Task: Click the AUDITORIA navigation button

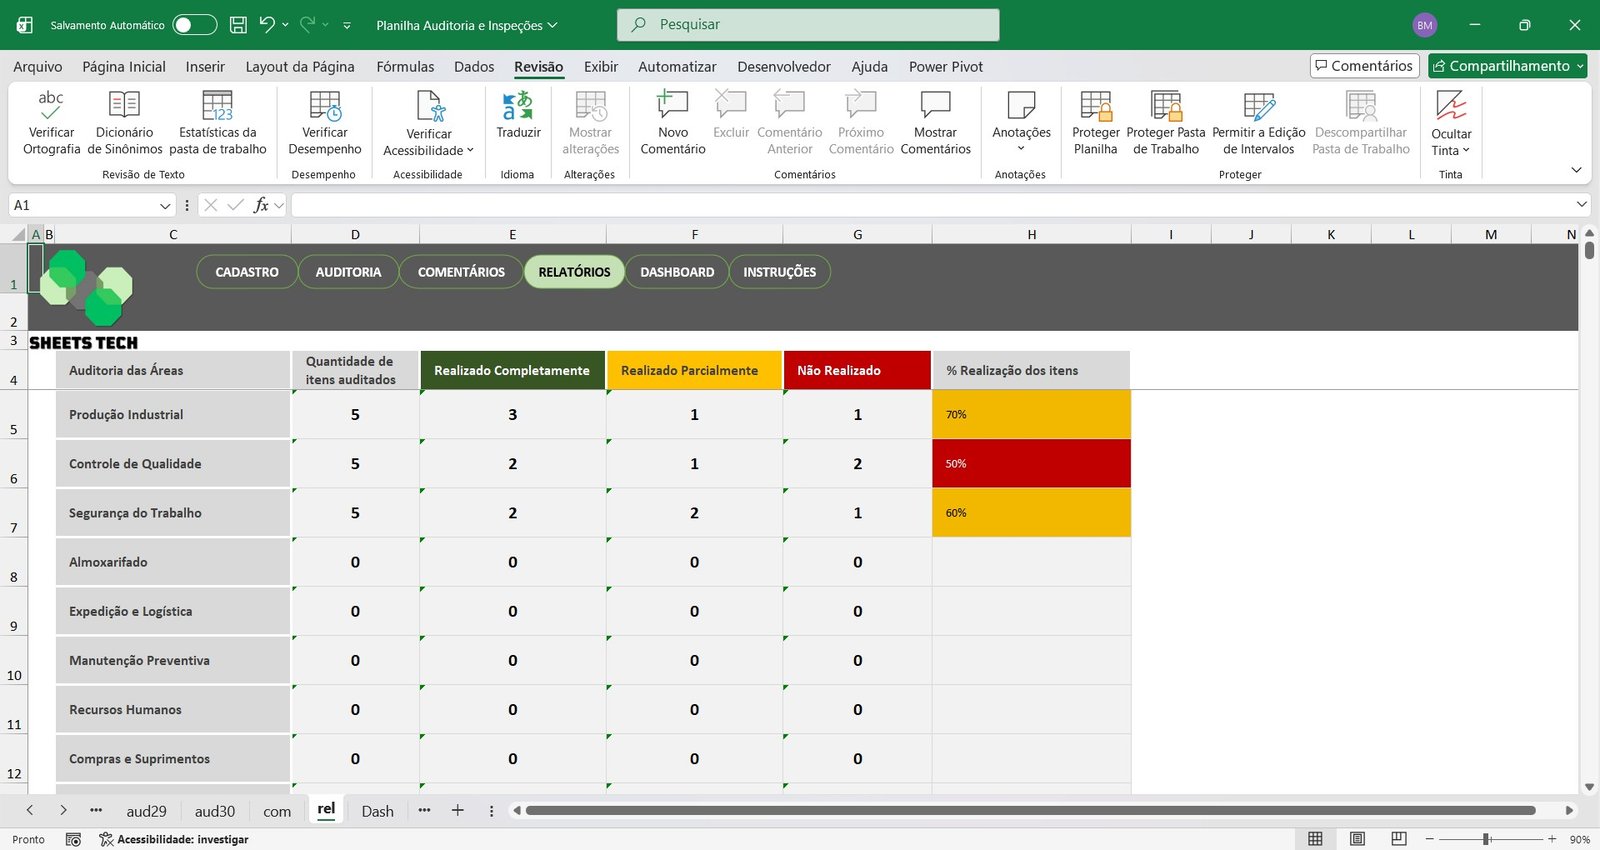Action: (x=348, y=272)
